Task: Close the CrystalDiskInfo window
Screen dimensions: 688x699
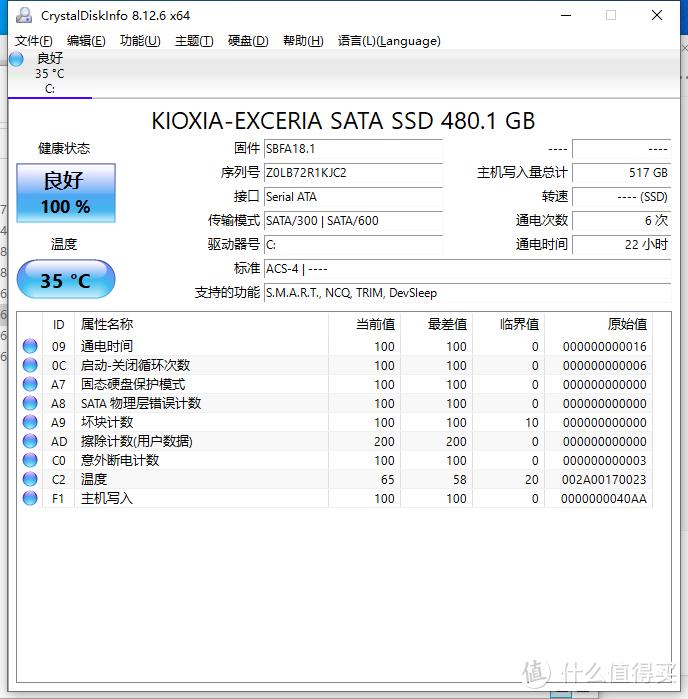Action: pos(657,16)
